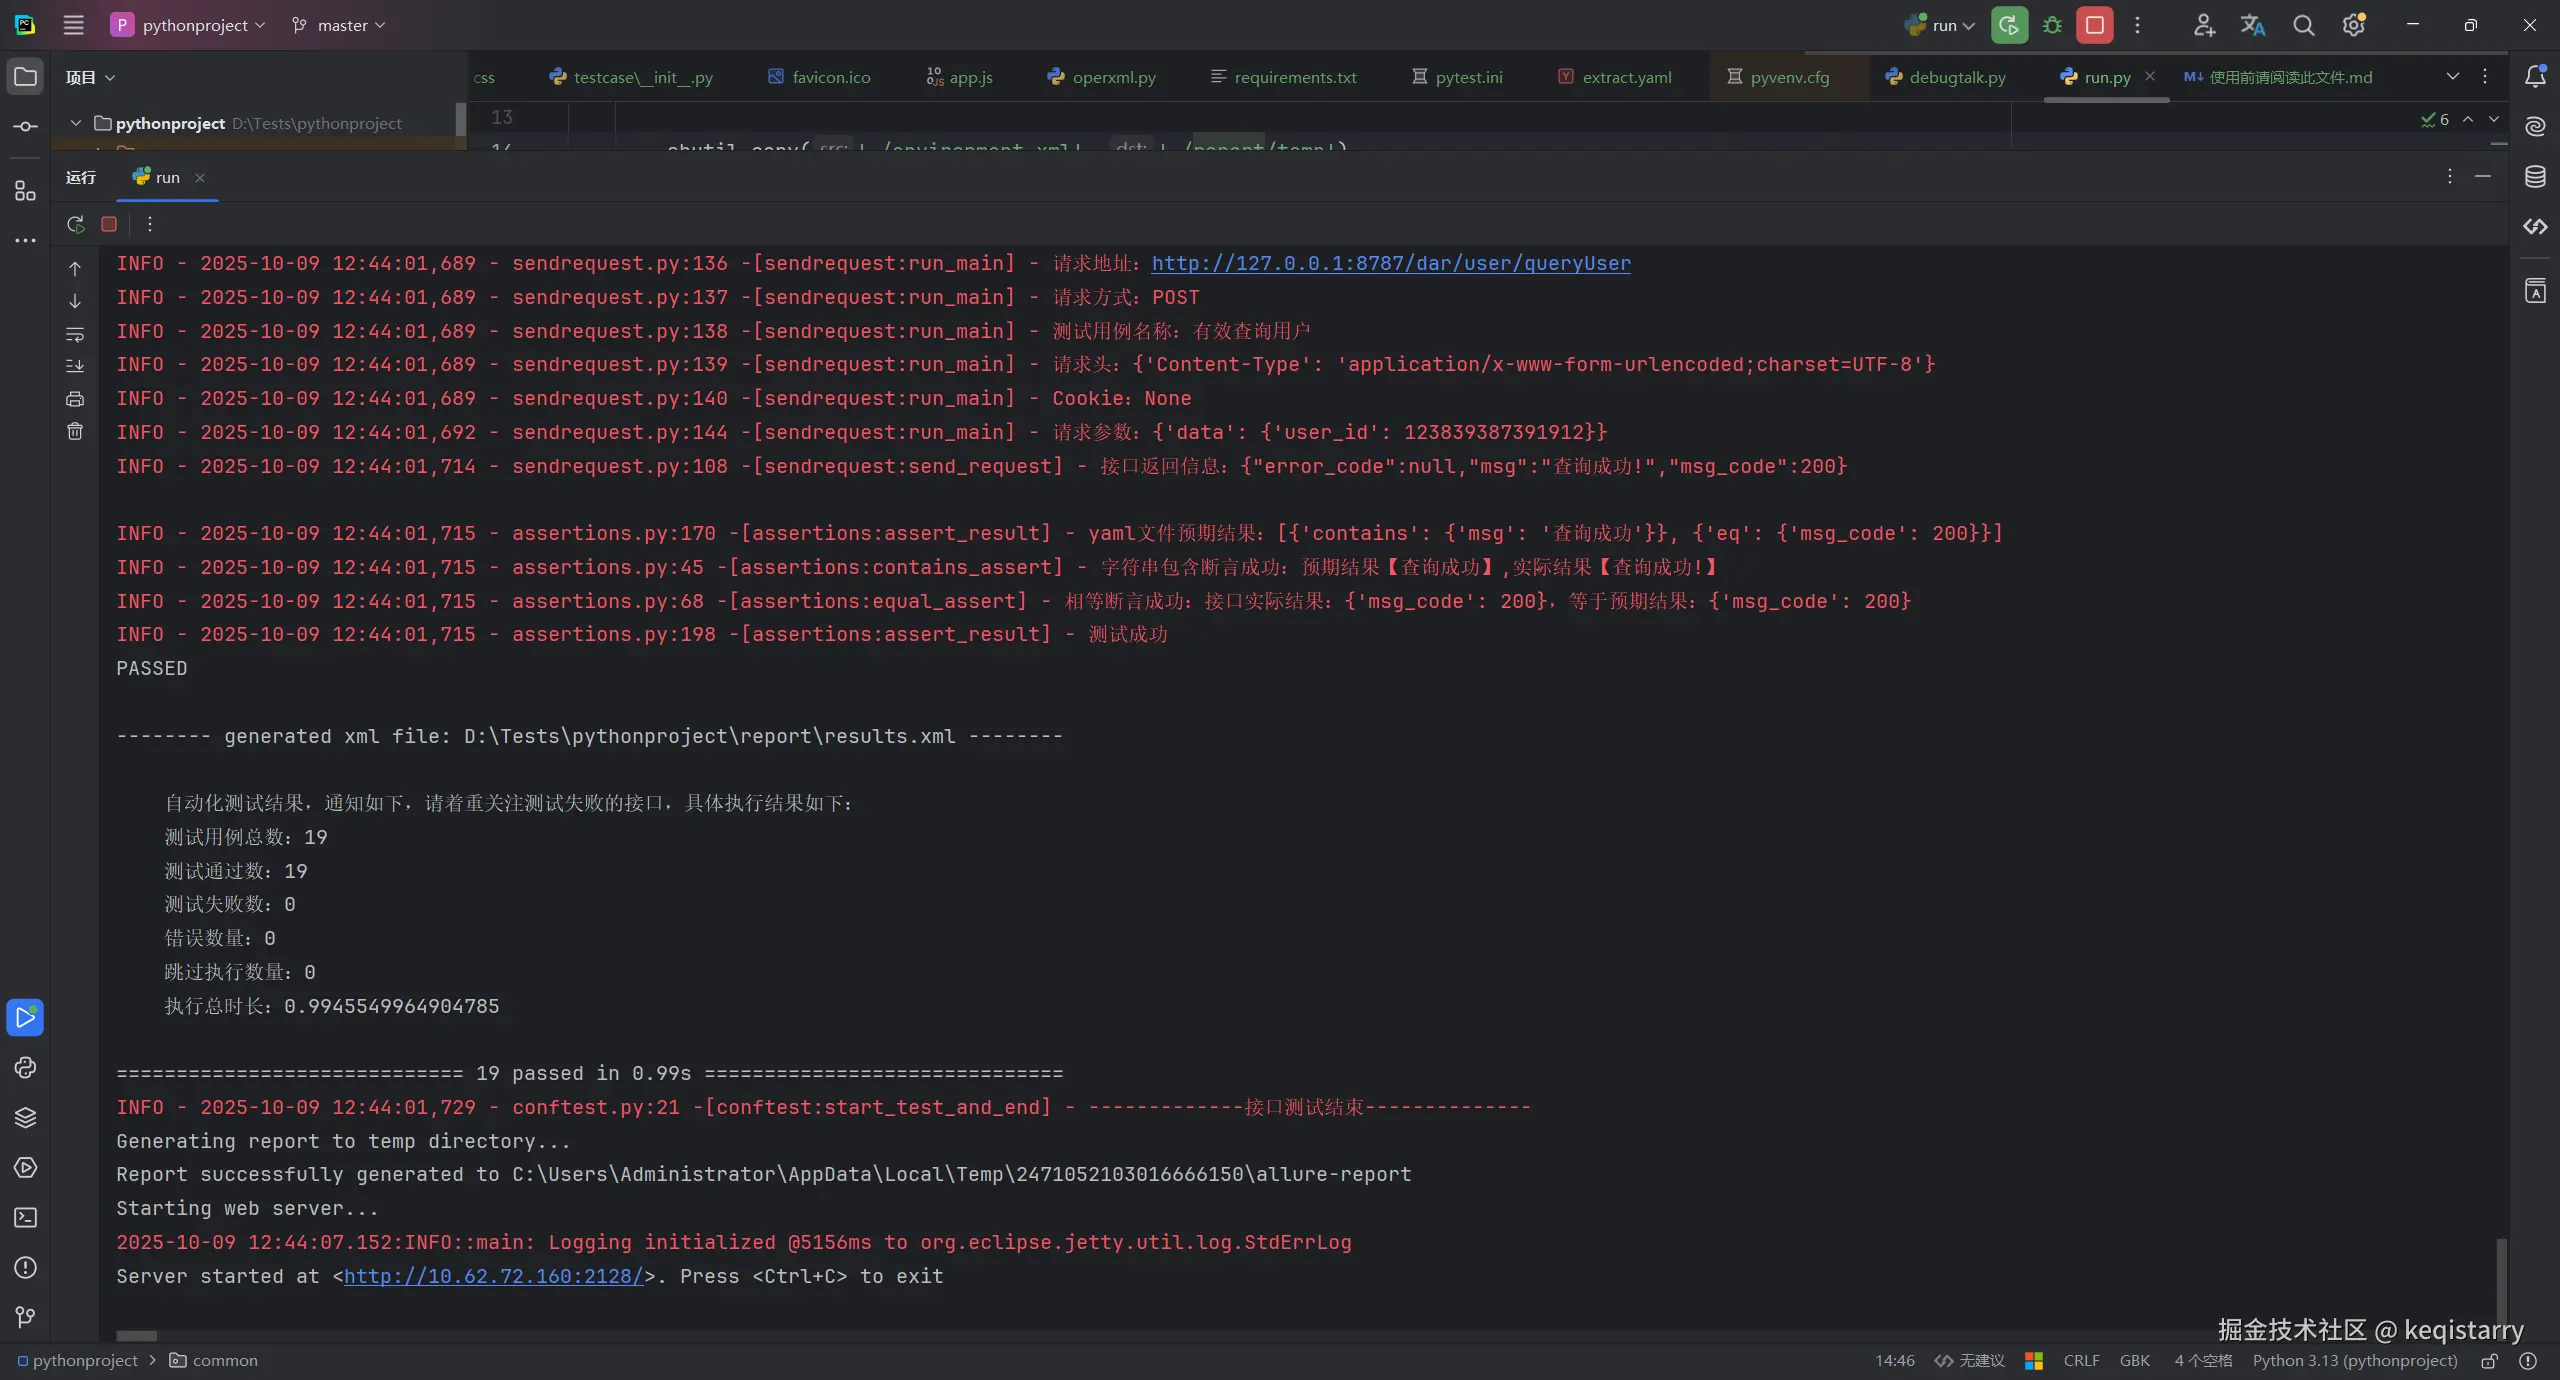Stop the process with red console square
Screen dimensions: 2560x1380
(x=109, y=224)
